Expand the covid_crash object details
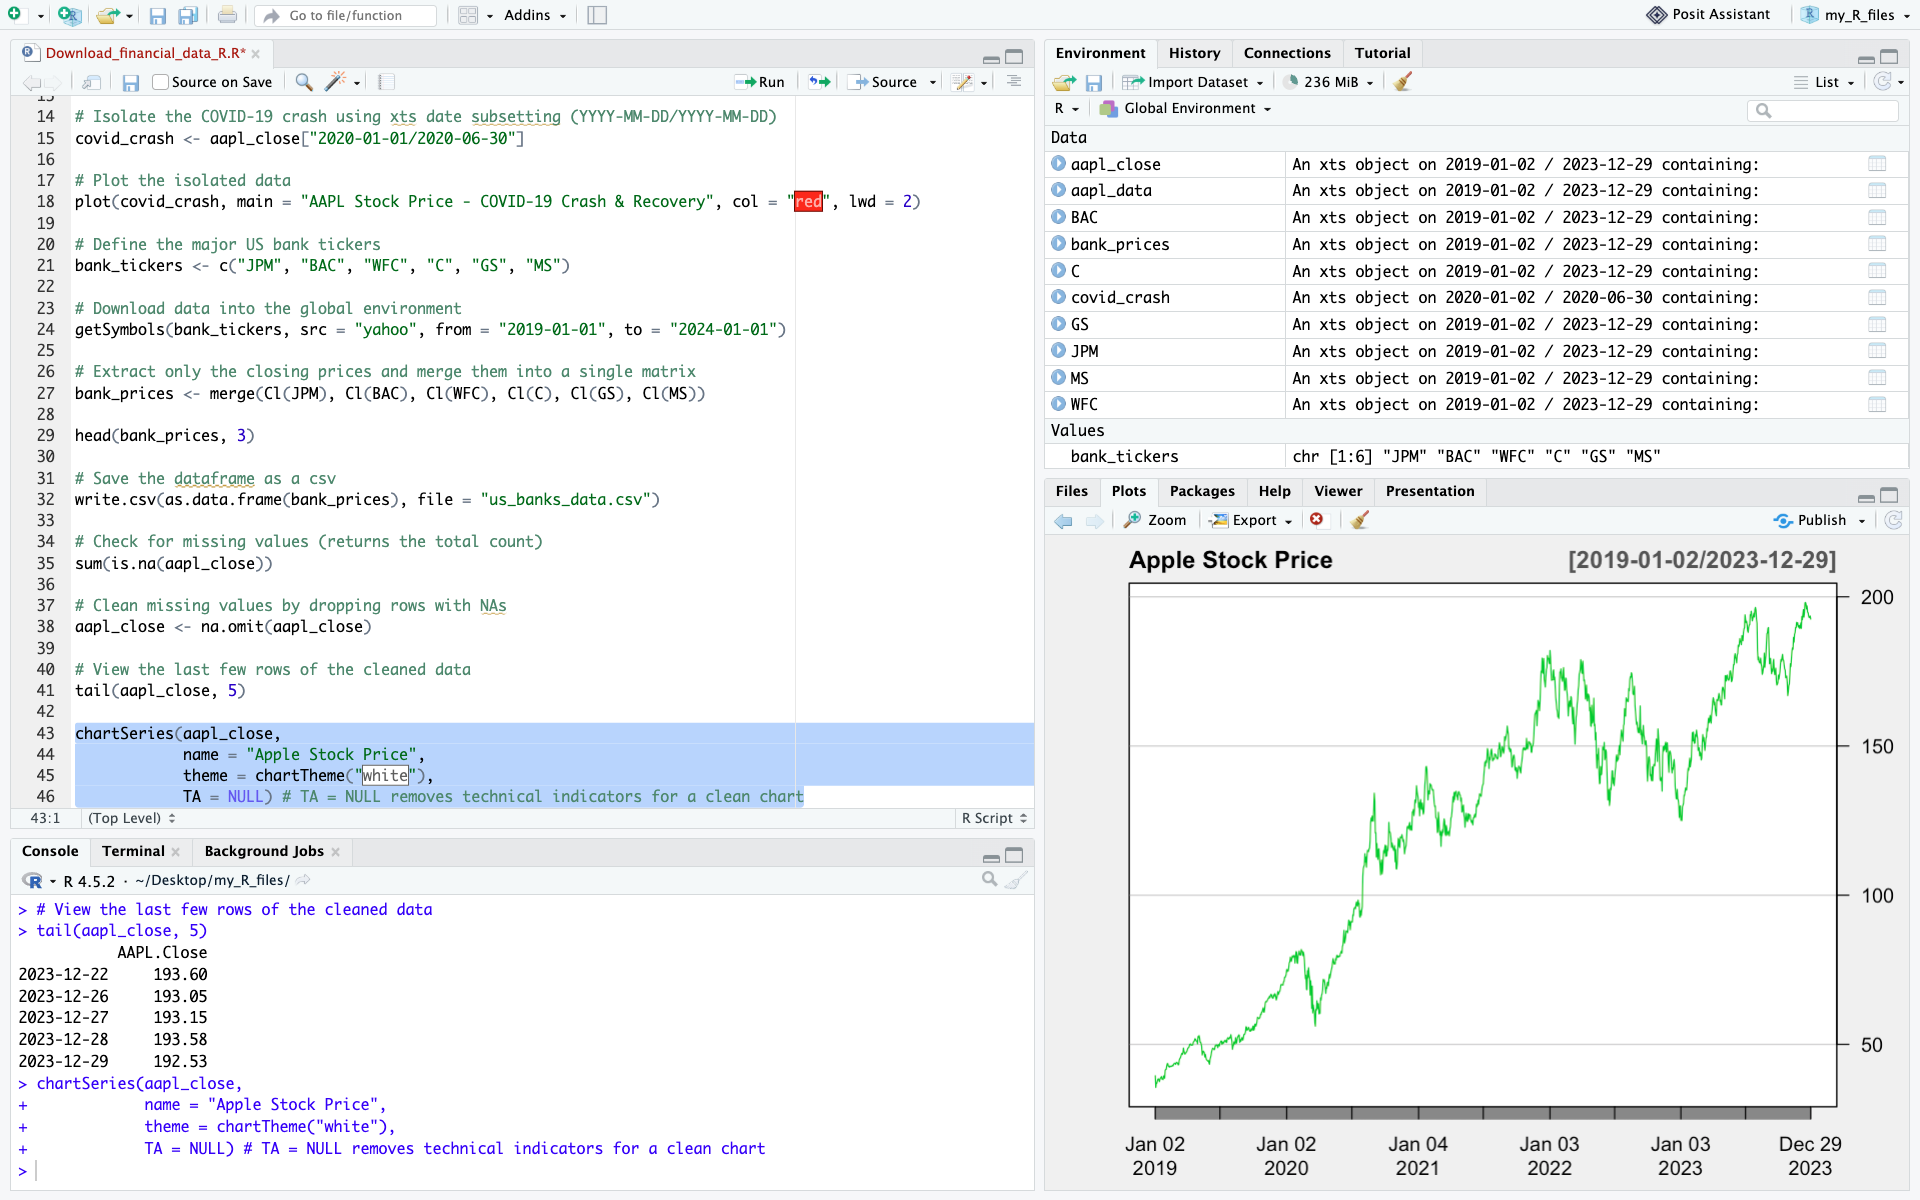This screenshot has width=1920, height=1200. (x=1058, y=297)
